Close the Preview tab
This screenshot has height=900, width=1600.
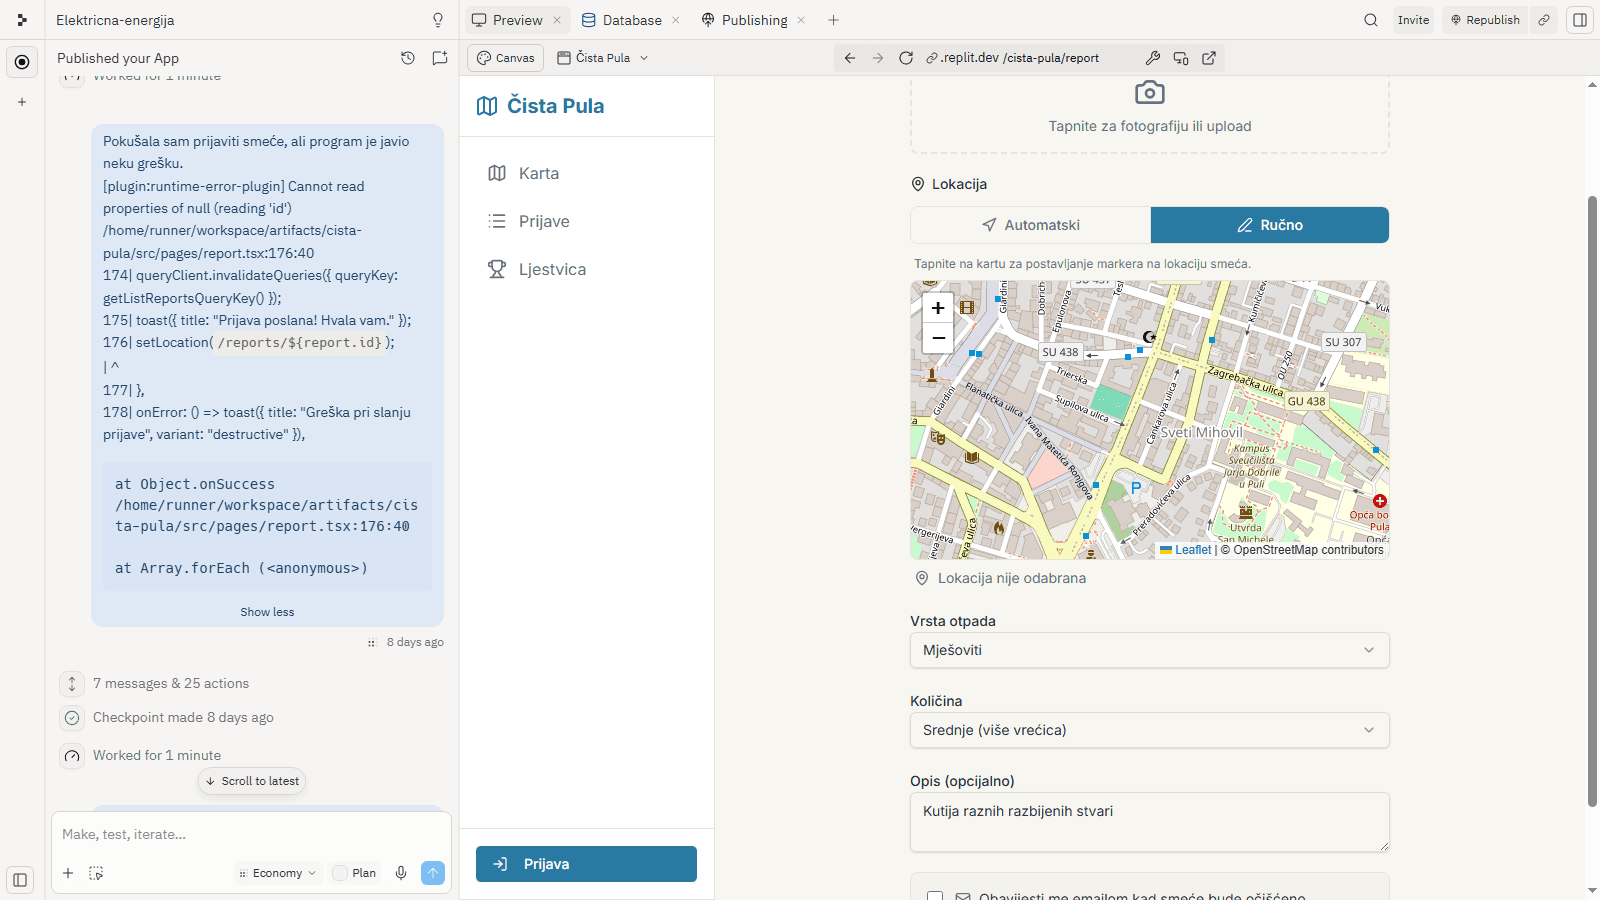coord(557,20)
